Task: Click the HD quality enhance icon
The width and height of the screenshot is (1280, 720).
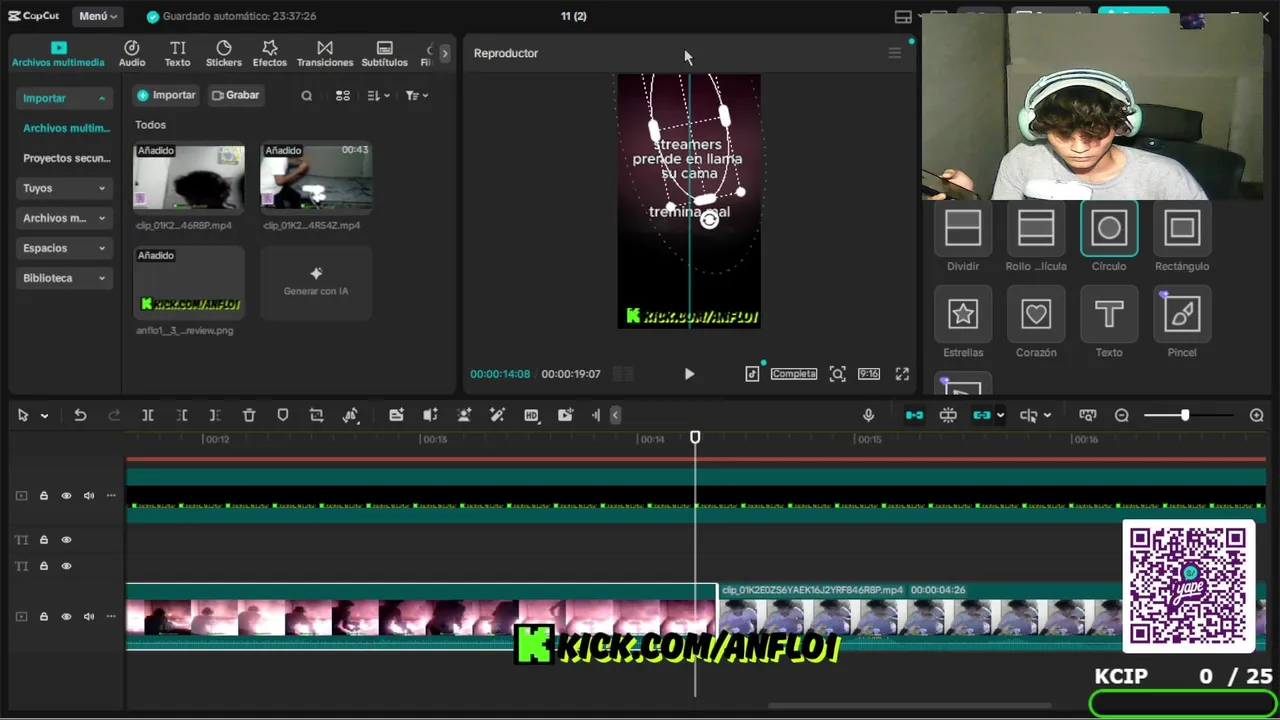Action: tap(531, 415)
